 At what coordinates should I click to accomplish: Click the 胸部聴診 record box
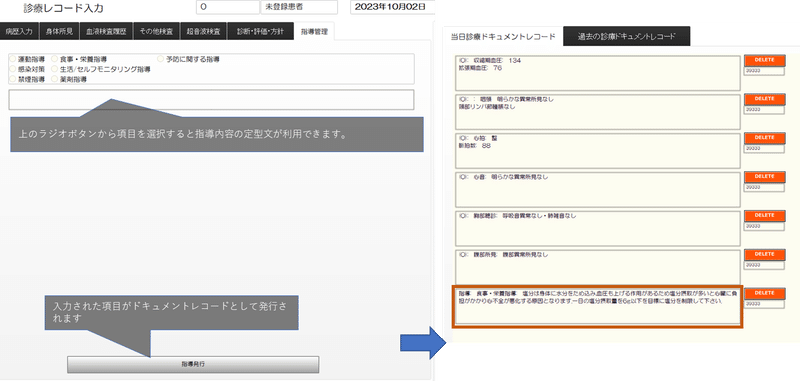tap(598, 228)
